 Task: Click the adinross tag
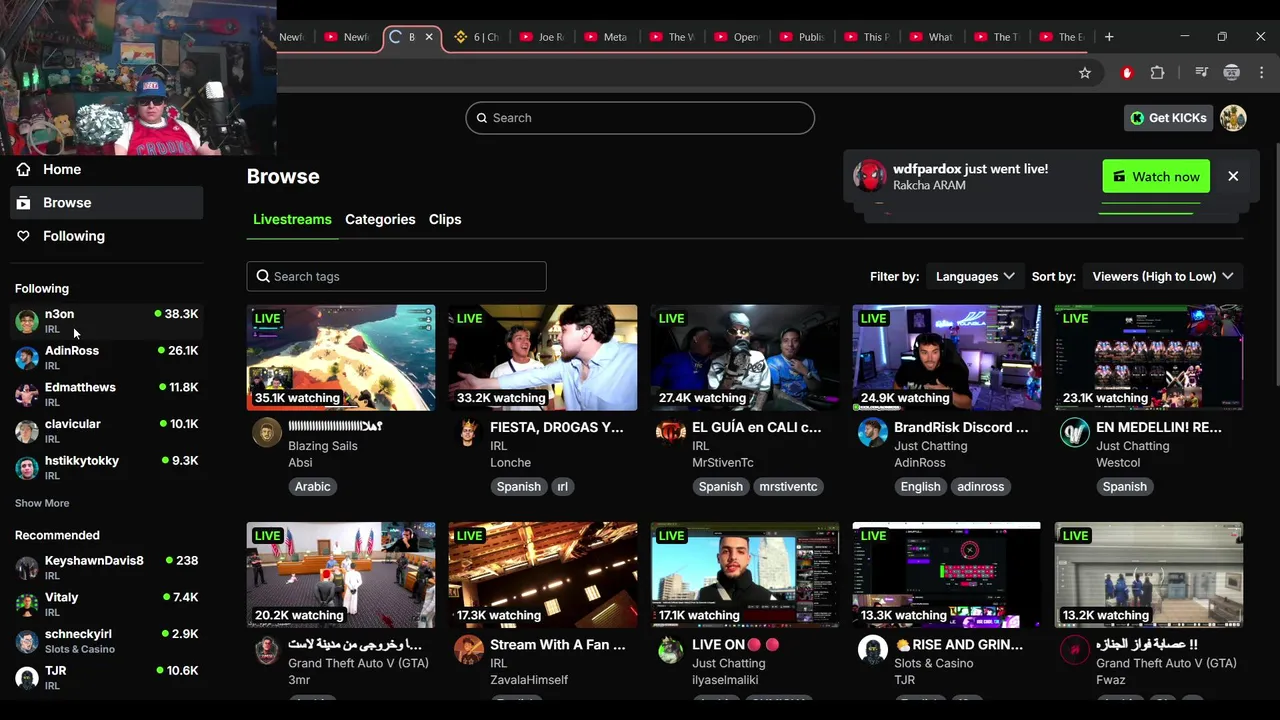(x=980, y=487)
